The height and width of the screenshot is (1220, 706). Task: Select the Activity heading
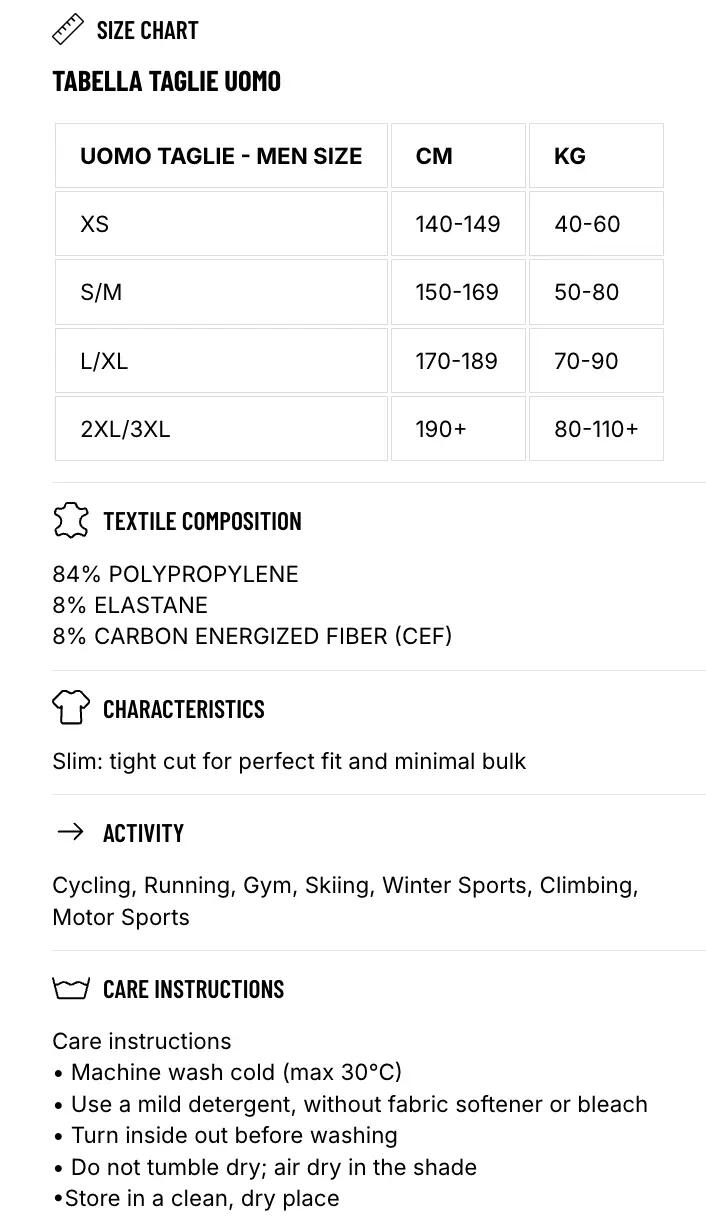(x=143, y=833)
